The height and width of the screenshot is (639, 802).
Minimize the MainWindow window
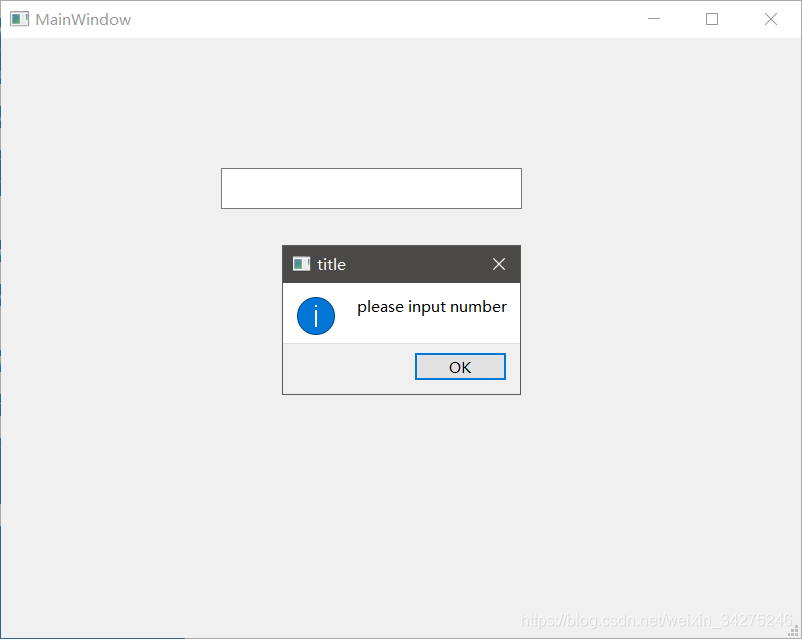pos(654,19)
